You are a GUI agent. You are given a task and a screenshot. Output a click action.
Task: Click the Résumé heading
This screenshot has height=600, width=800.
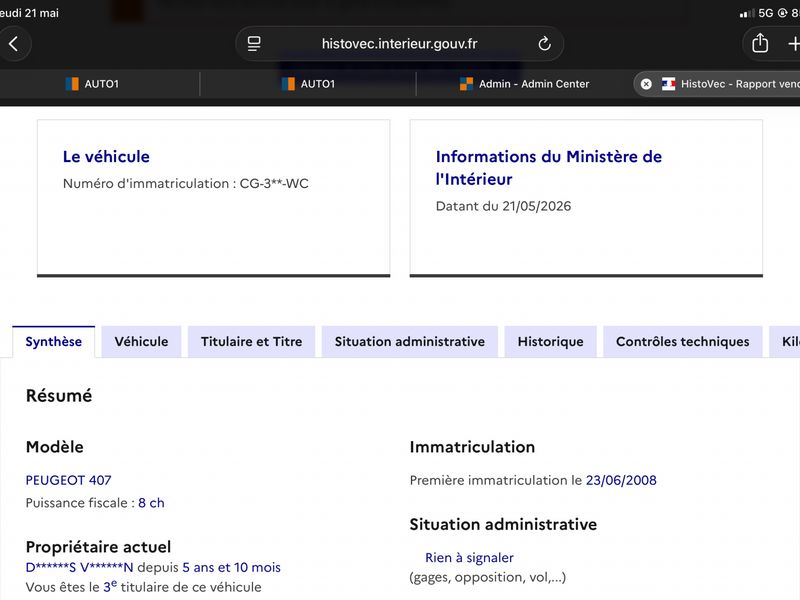(x=59, y=396)
